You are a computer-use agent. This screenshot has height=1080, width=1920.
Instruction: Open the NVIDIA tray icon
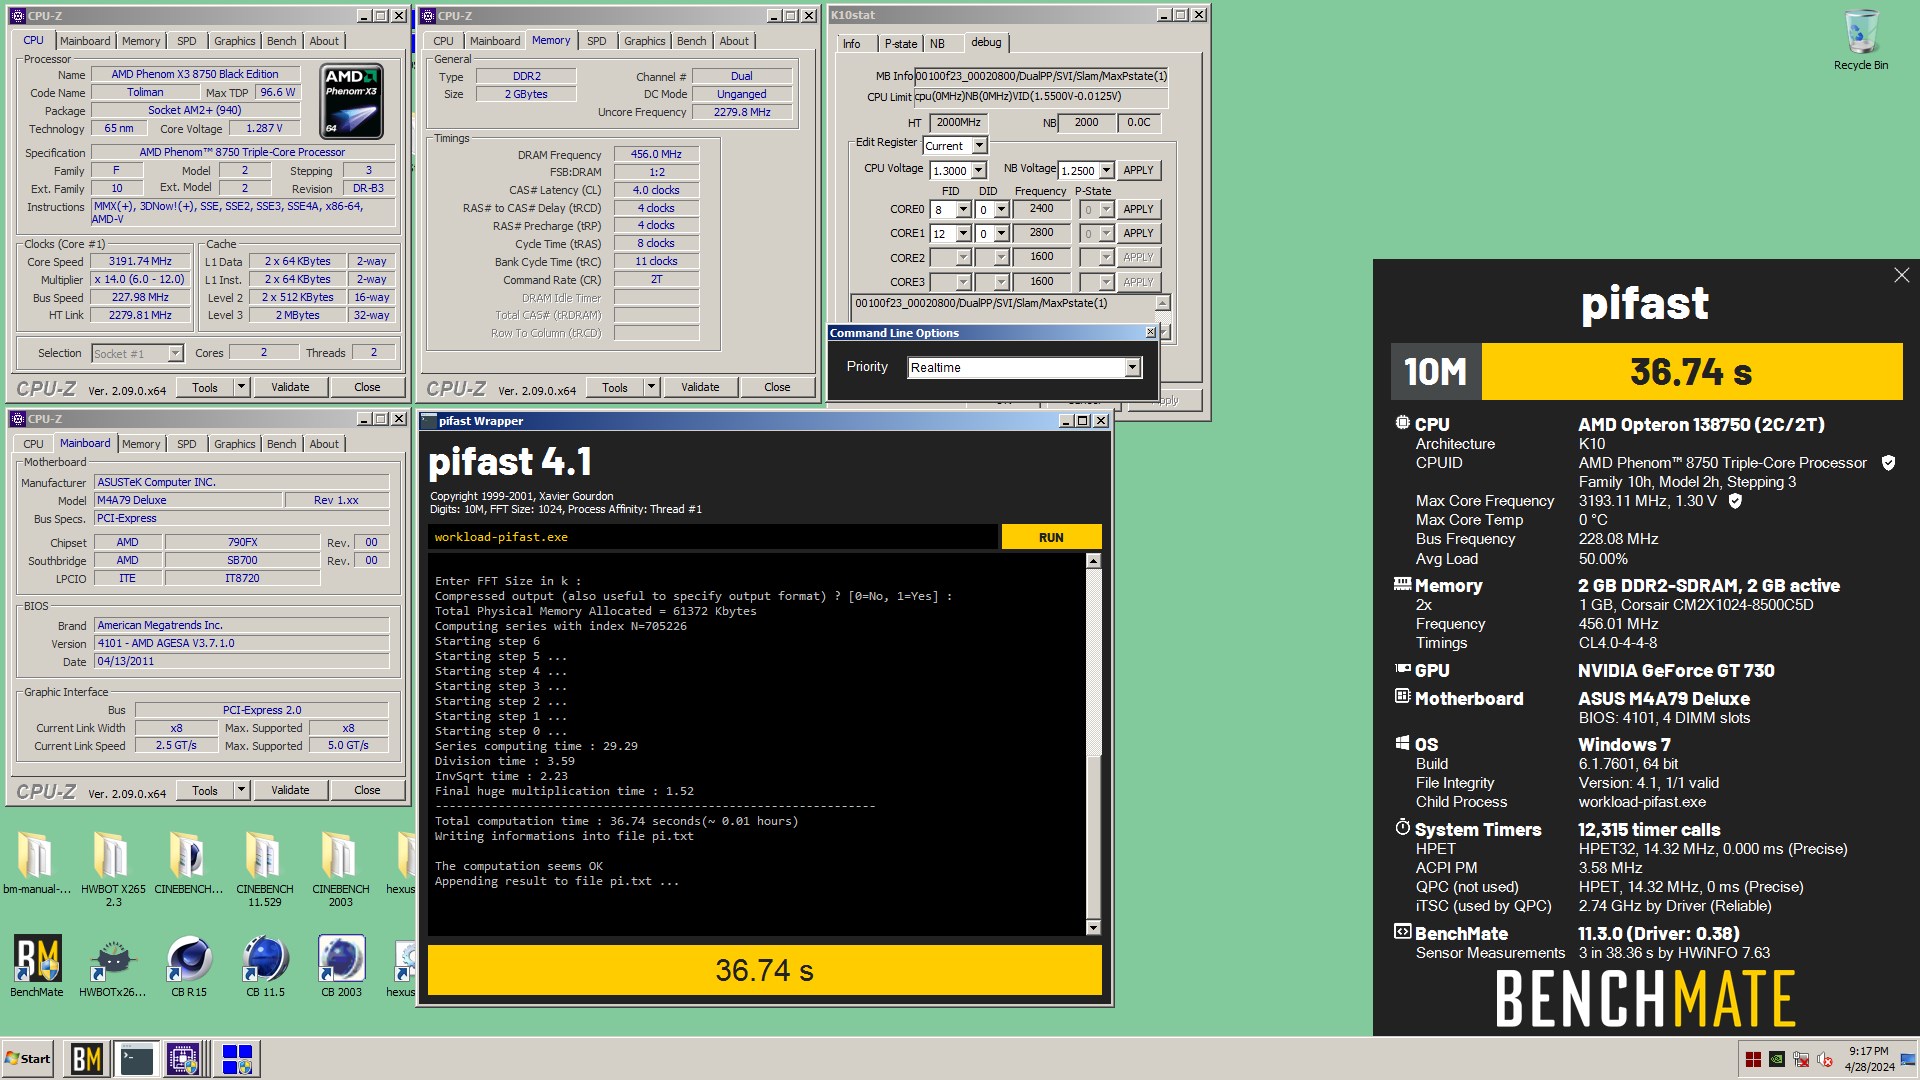click(x=1777, y=1059)
